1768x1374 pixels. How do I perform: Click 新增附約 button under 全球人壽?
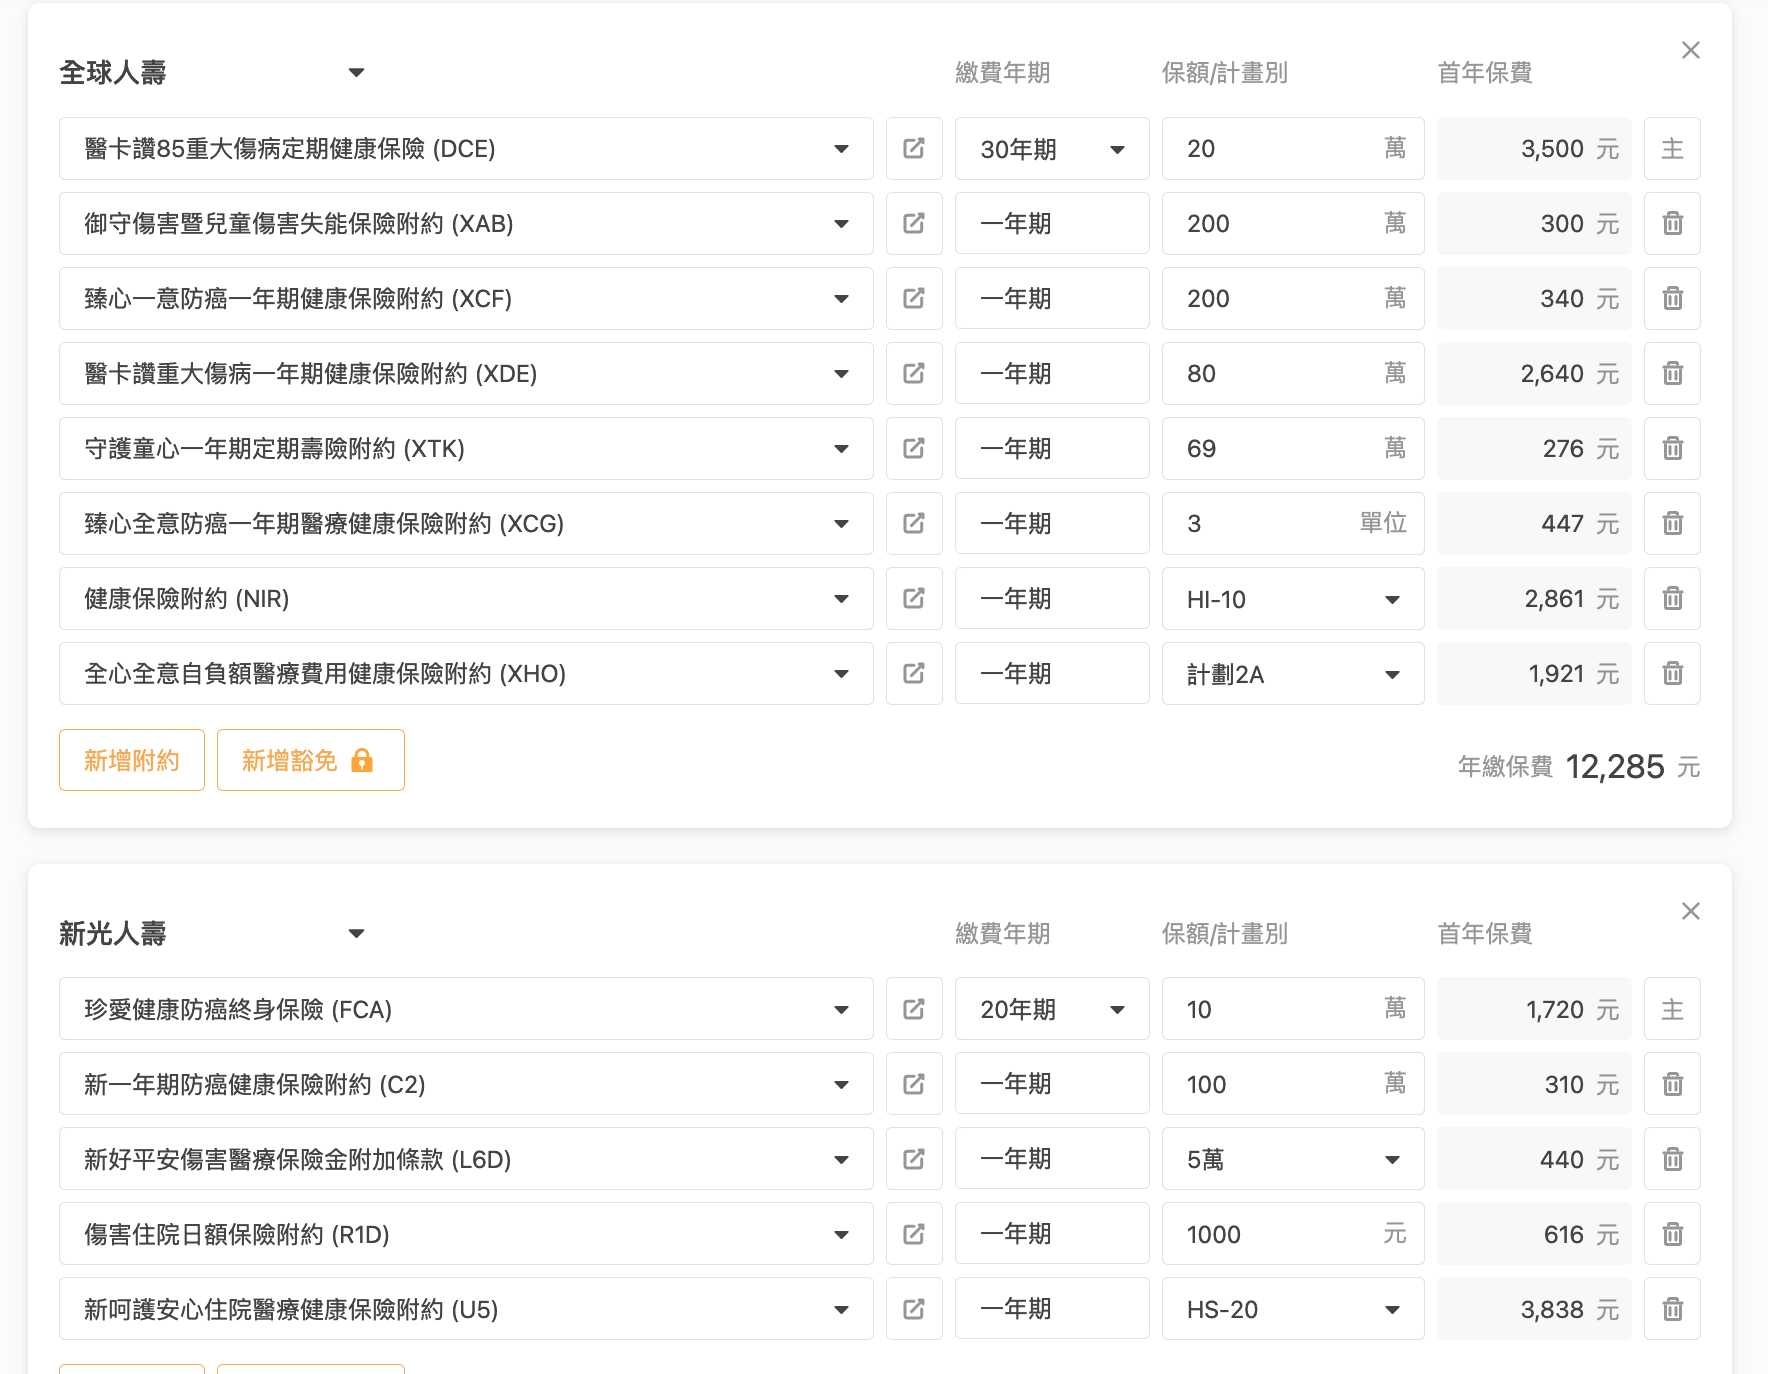pyautogui.click(x=132, y=761)
